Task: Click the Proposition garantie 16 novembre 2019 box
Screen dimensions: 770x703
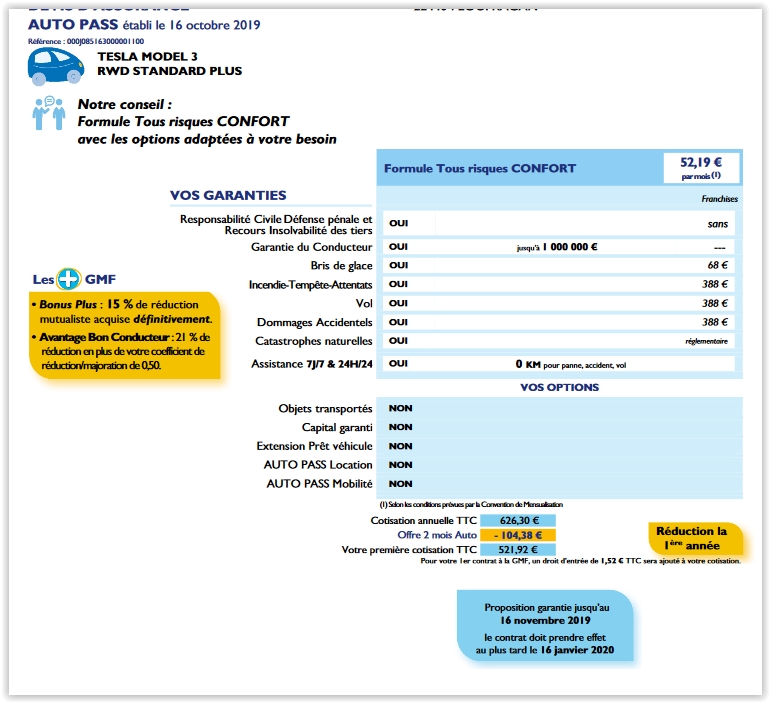Action: (x=545, y=626)
